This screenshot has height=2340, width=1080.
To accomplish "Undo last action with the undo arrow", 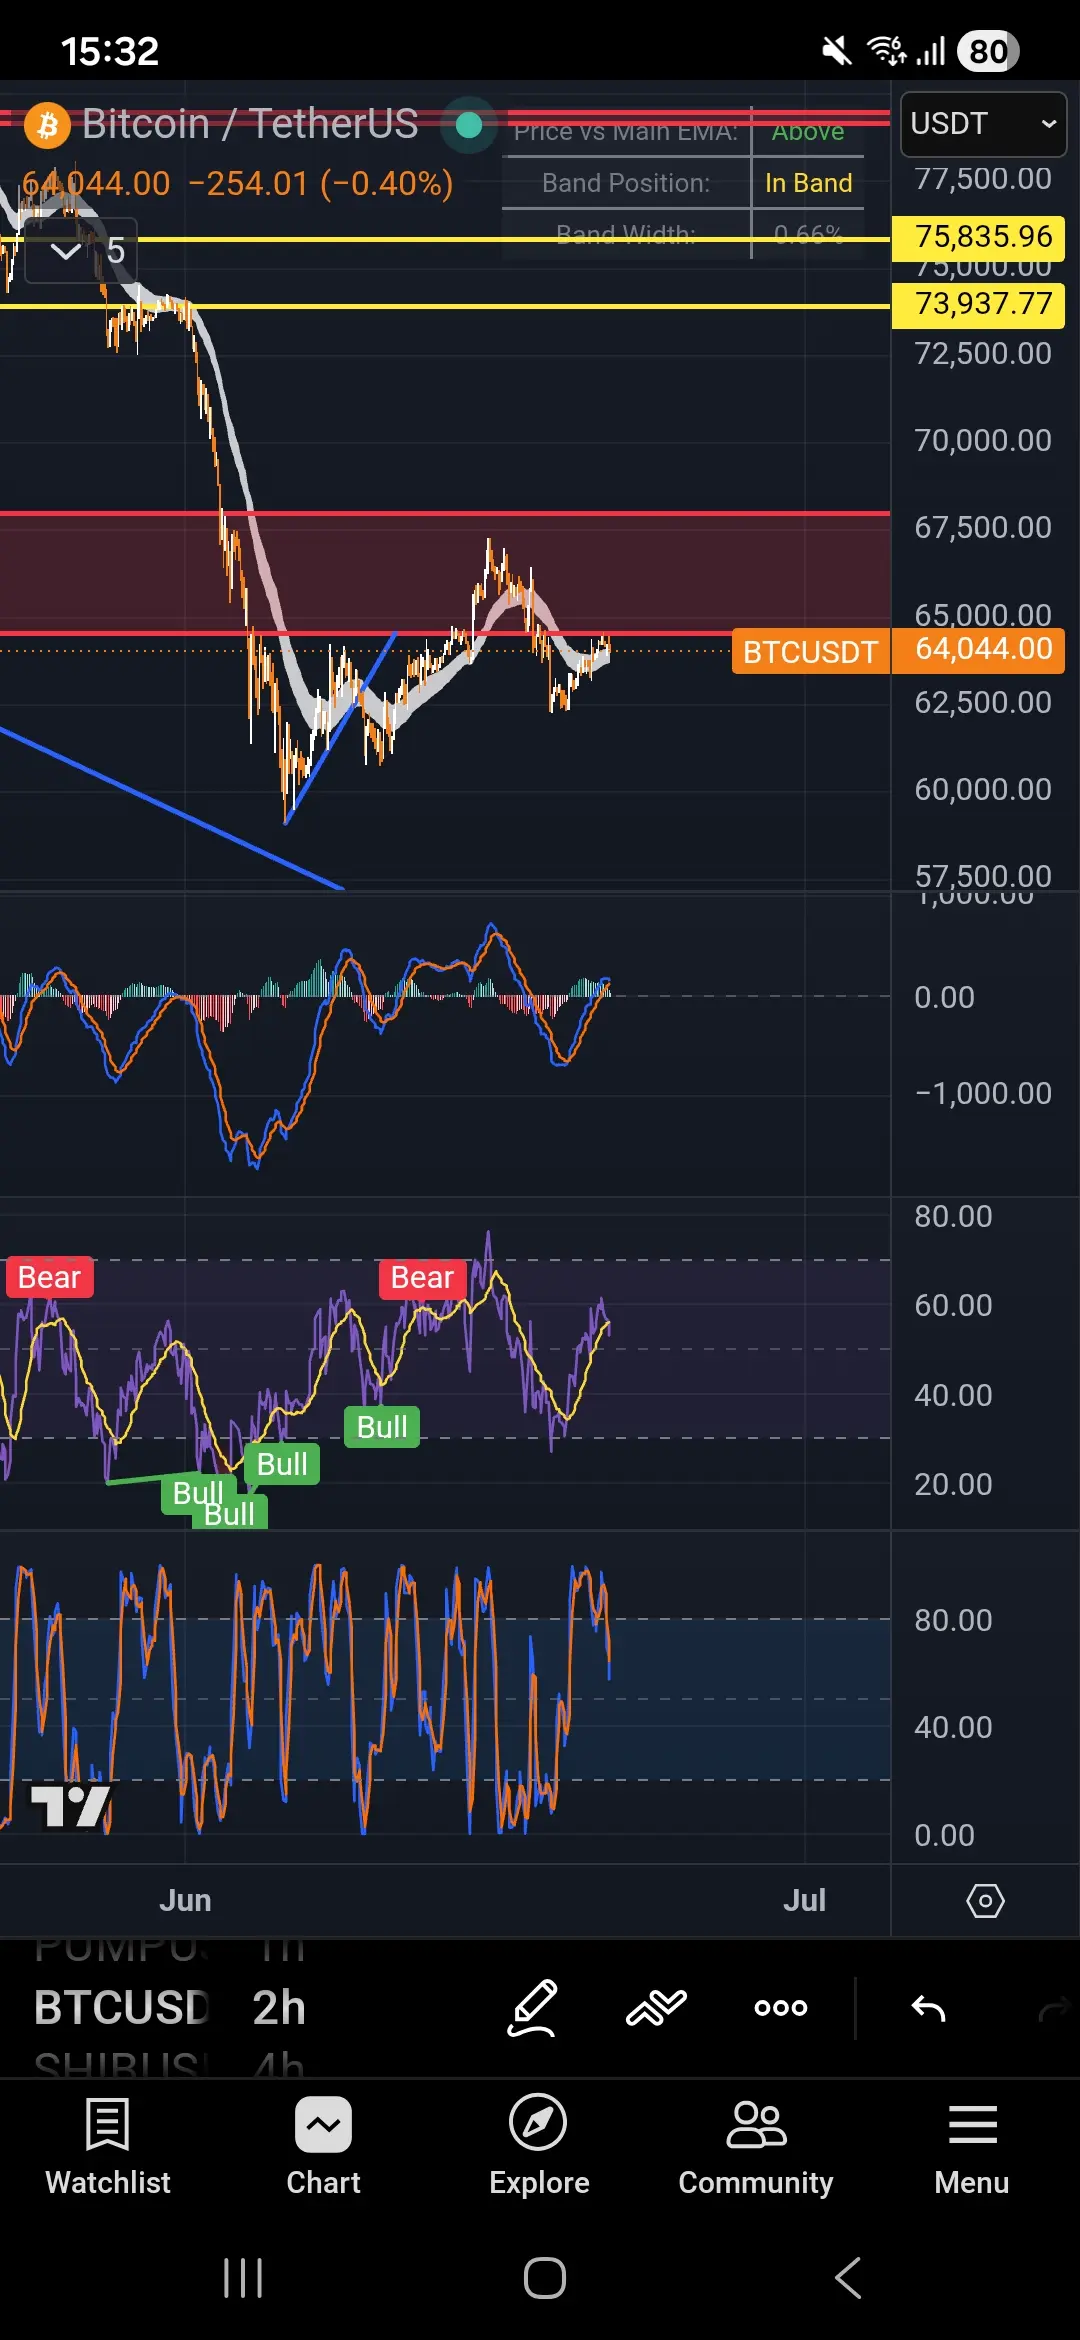I will (928, 2007).
